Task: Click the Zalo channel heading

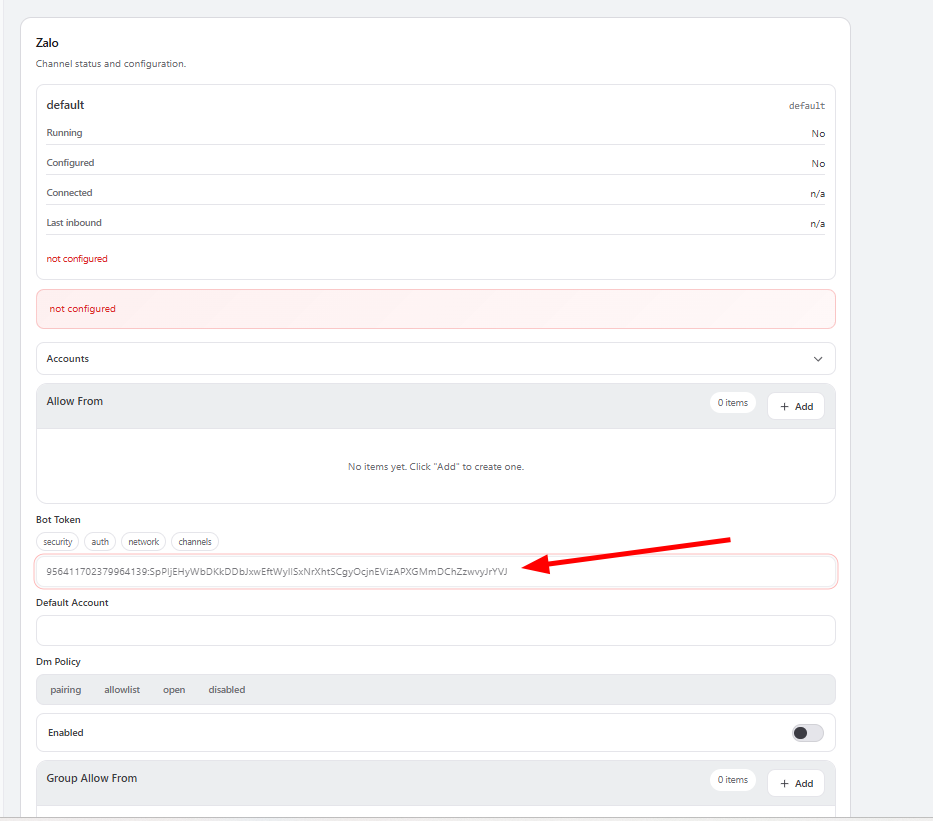Action: (47, 43)
